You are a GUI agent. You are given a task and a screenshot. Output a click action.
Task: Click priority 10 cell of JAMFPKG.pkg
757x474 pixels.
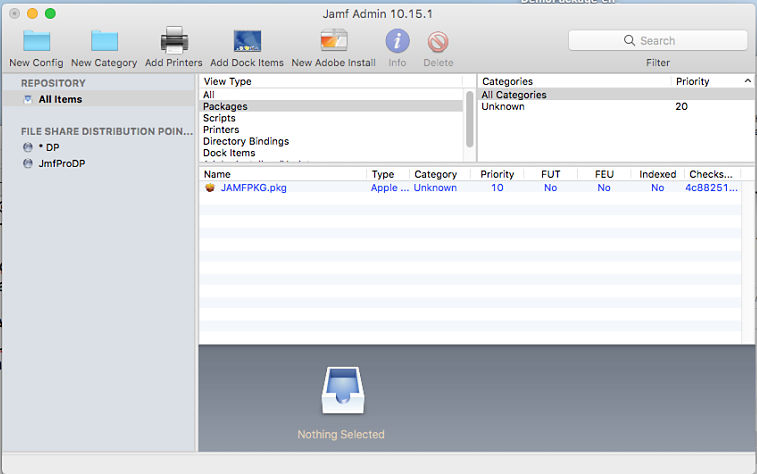497,188
